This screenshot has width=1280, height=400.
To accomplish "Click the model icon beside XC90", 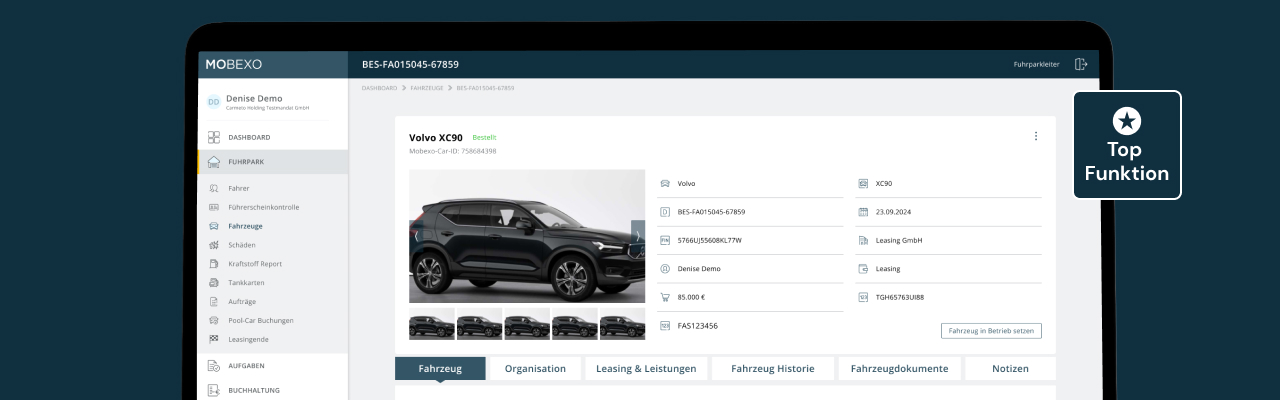I will pos(863,184).
